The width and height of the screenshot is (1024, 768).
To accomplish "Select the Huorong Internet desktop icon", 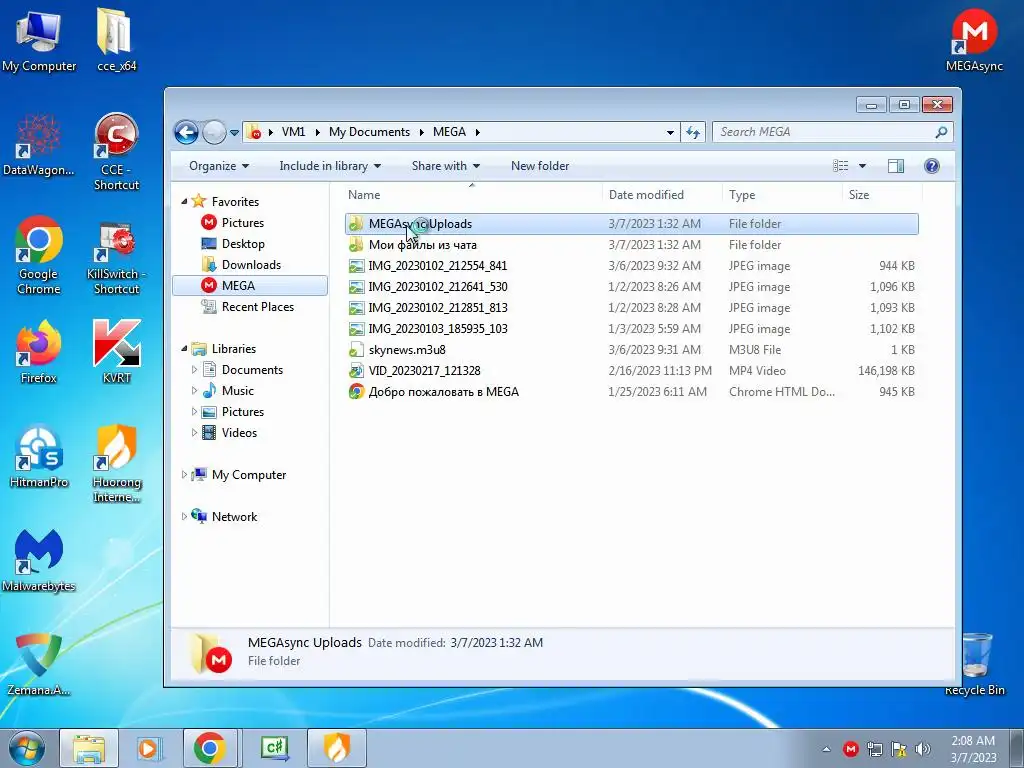I will coord(116,464).
